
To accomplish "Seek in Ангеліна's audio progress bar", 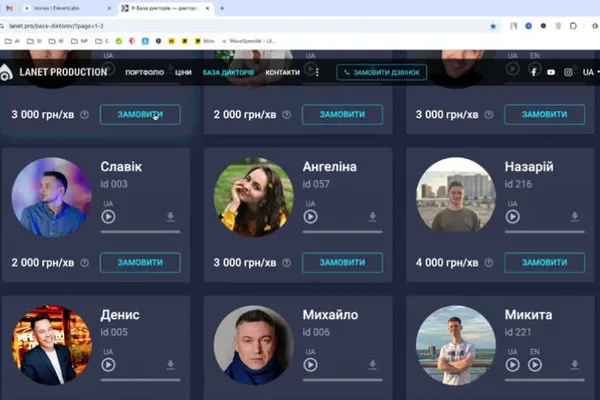I will 342,232.
